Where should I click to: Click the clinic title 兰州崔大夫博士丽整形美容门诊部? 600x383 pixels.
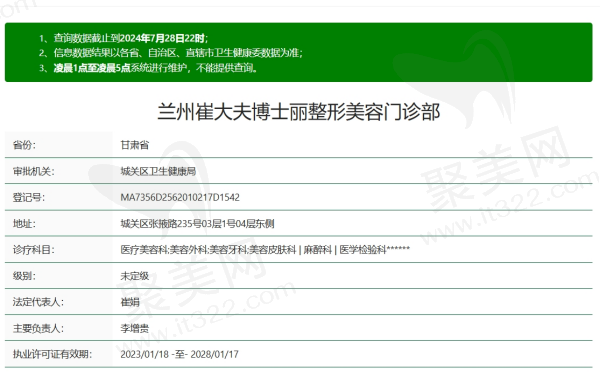pos(298,112)
